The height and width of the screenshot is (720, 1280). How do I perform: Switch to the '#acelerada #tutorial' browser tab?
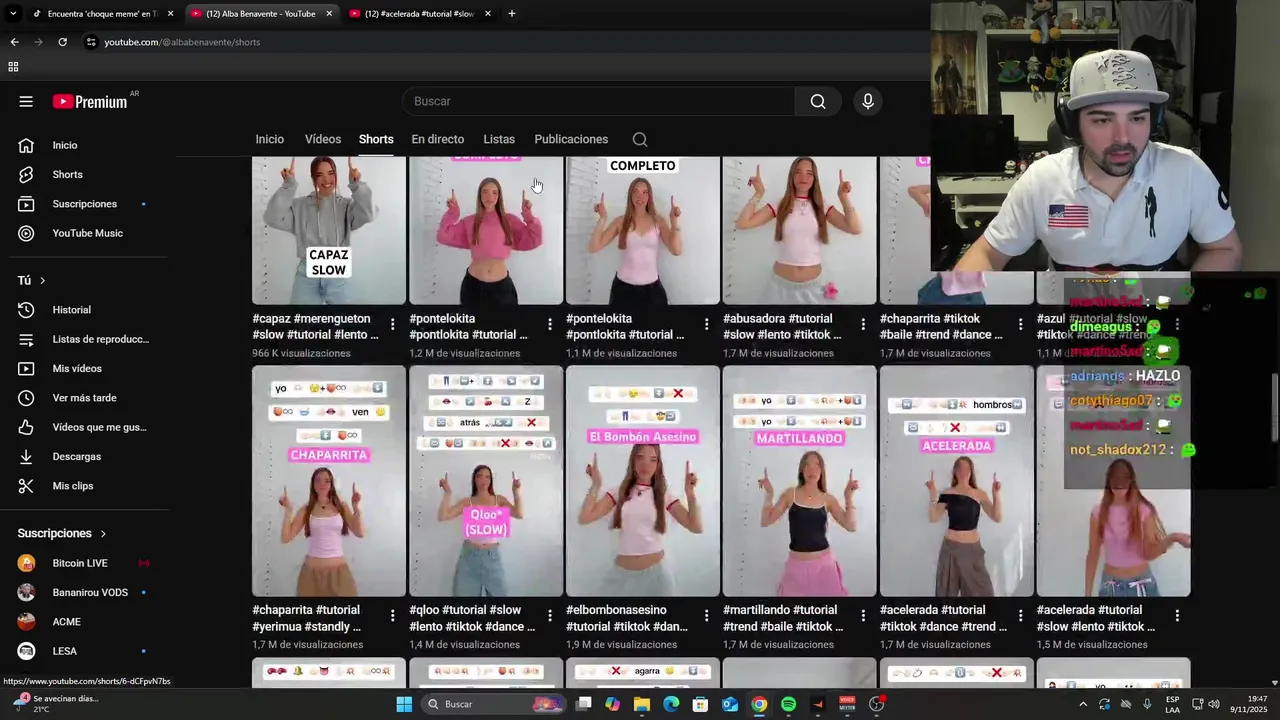click(420, 13)
